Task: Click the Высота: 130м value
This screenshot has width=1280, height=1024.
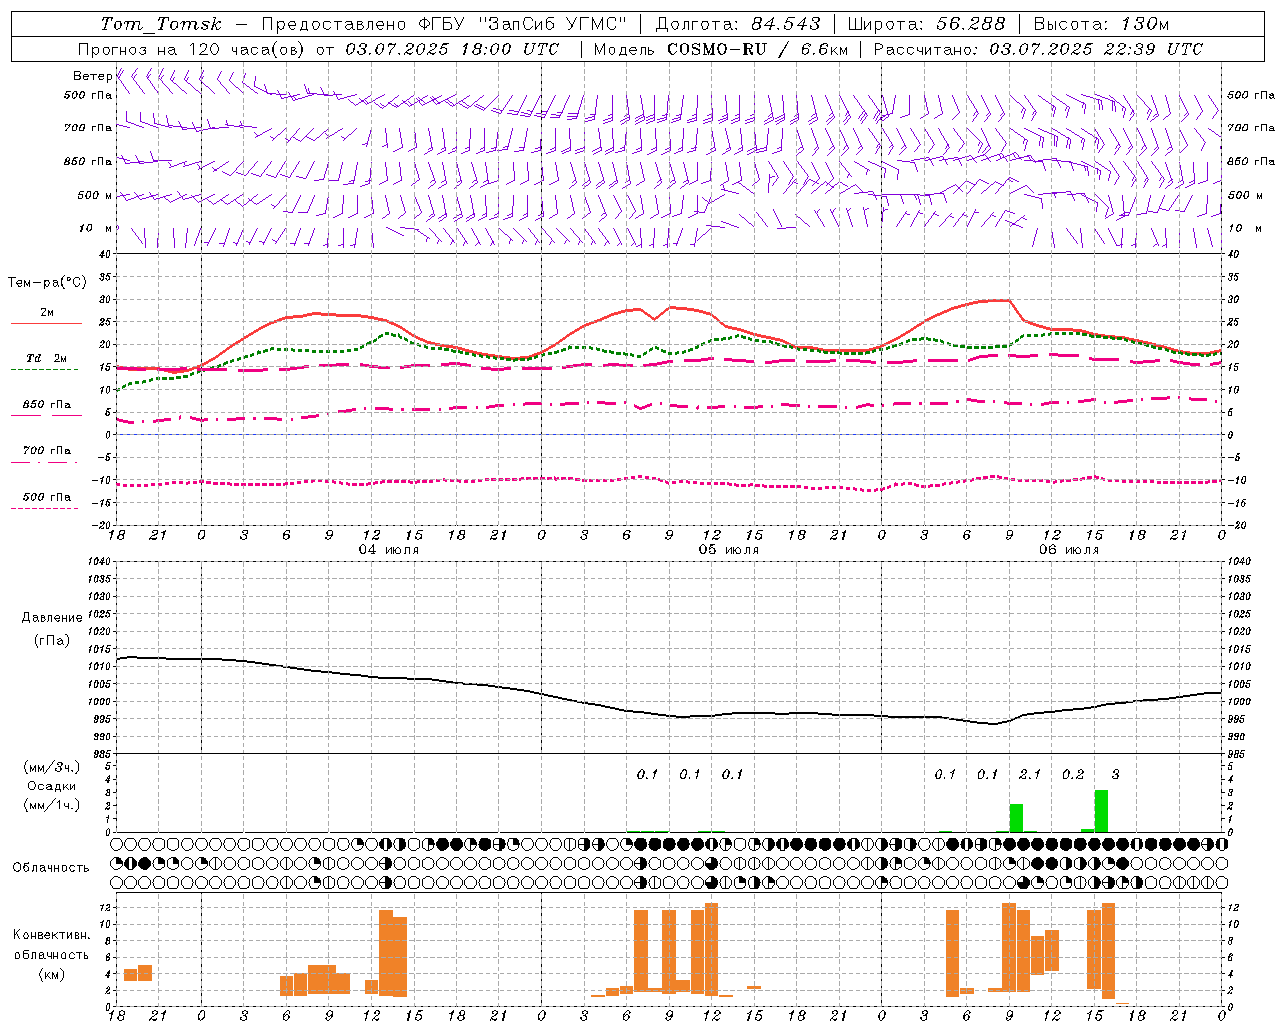Action: [x=1101, y=24]
